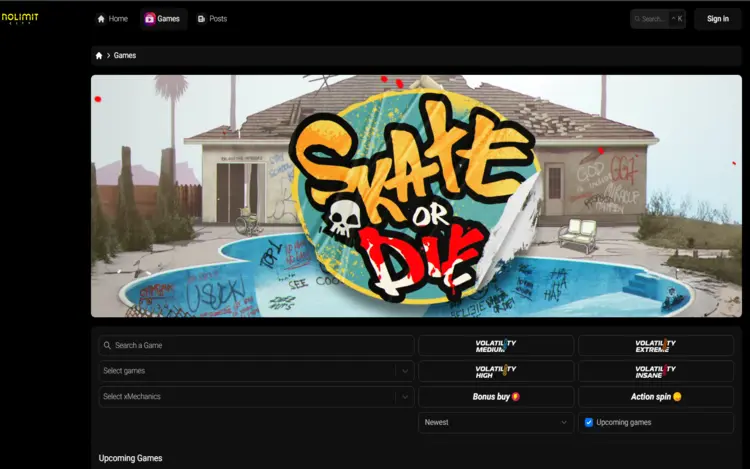Uncheck the Upcoming games checkbox
750x469 pixels.
pyautogui.click(x=589, y=423)
